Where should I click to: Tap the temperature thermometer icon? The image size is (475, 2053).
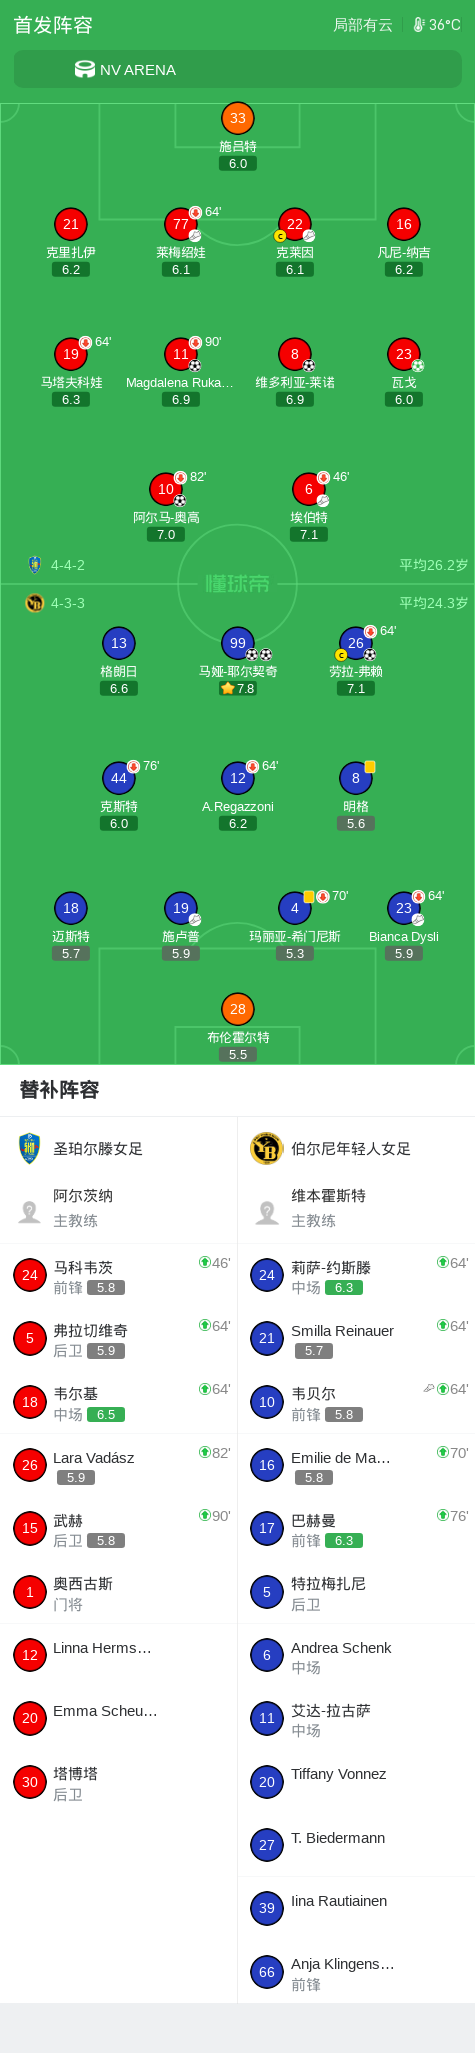419,25
